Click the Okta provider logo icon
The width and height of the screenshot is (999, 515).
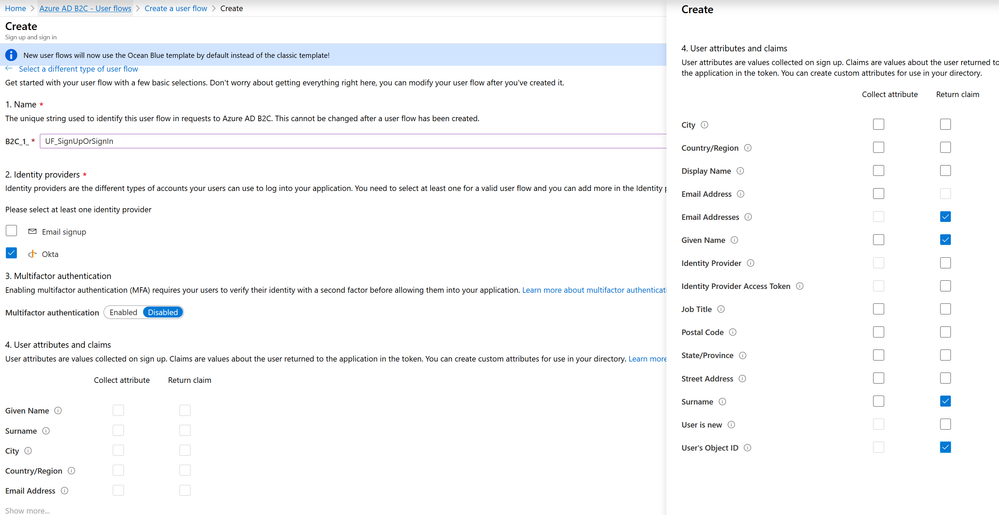[x=32, y=254]
